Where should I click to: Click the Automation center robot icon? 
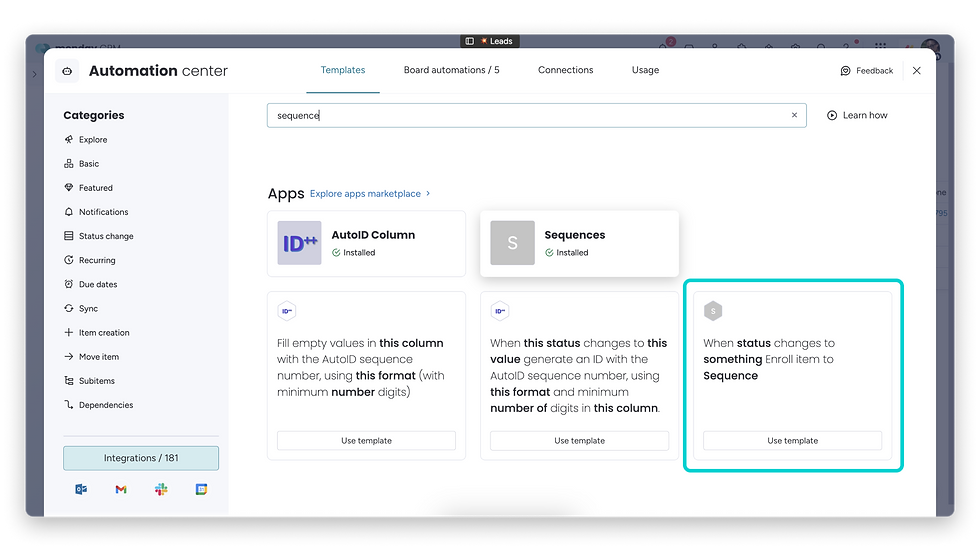(68, 71)
